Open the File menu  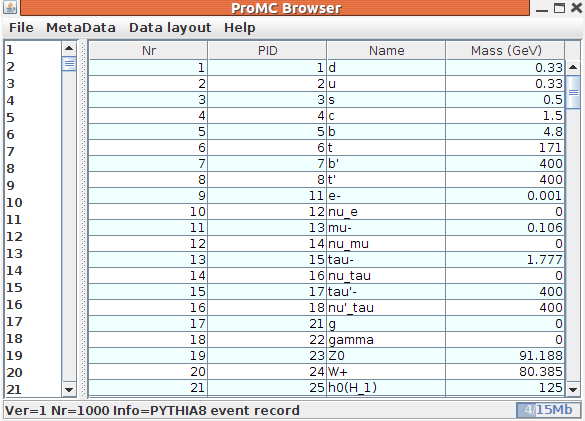[x=21, y=28]
